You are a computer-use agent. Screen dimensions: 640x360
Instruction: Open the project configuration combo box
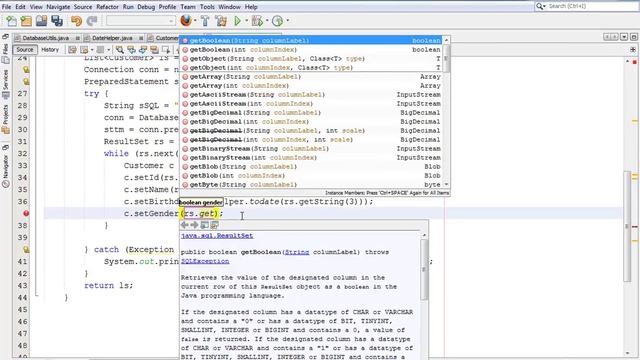tap(141, 21)
